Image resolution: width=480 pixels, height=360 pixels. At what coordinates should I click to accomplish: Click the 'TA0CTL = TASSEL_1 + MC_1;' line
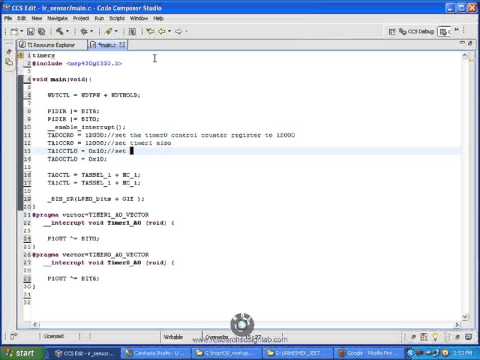tap(94, 175)
